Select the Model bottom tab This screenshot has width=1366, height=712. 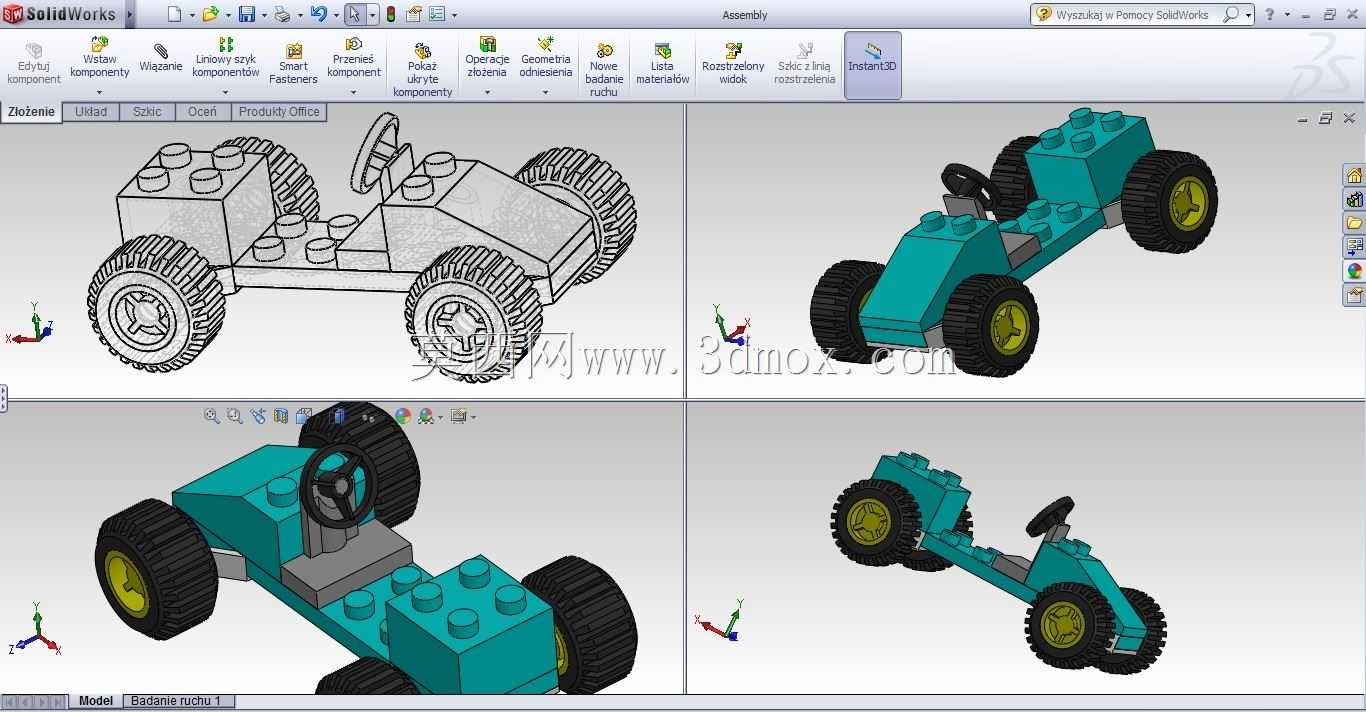[x=96, y=701]
